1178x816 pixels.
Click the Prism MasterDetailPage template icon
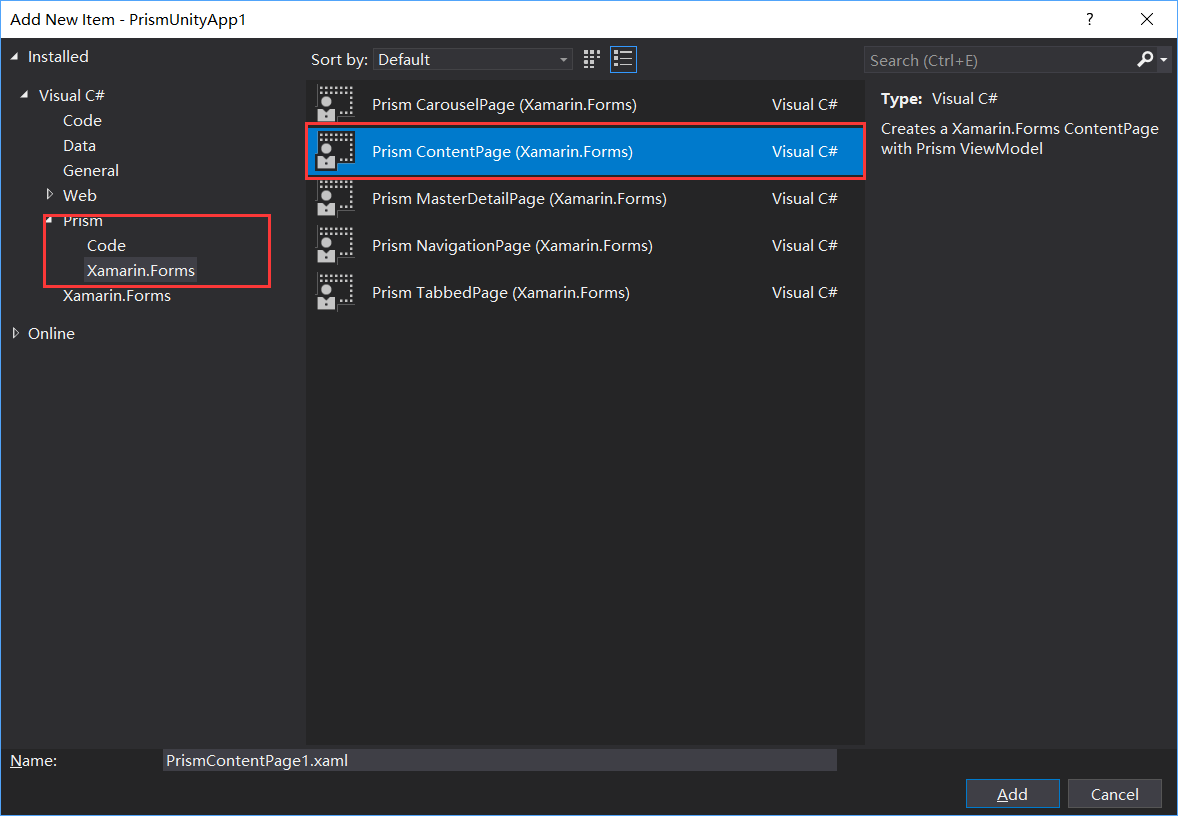point(335,198)
